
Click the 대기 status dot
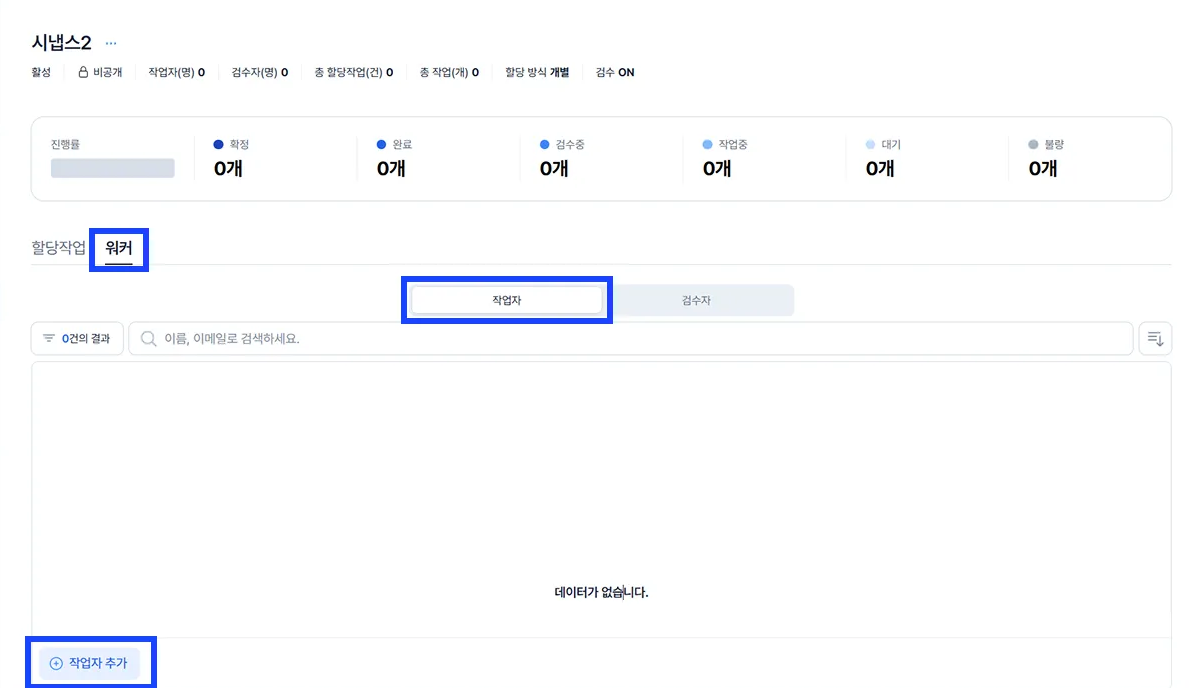coord(870,144)
